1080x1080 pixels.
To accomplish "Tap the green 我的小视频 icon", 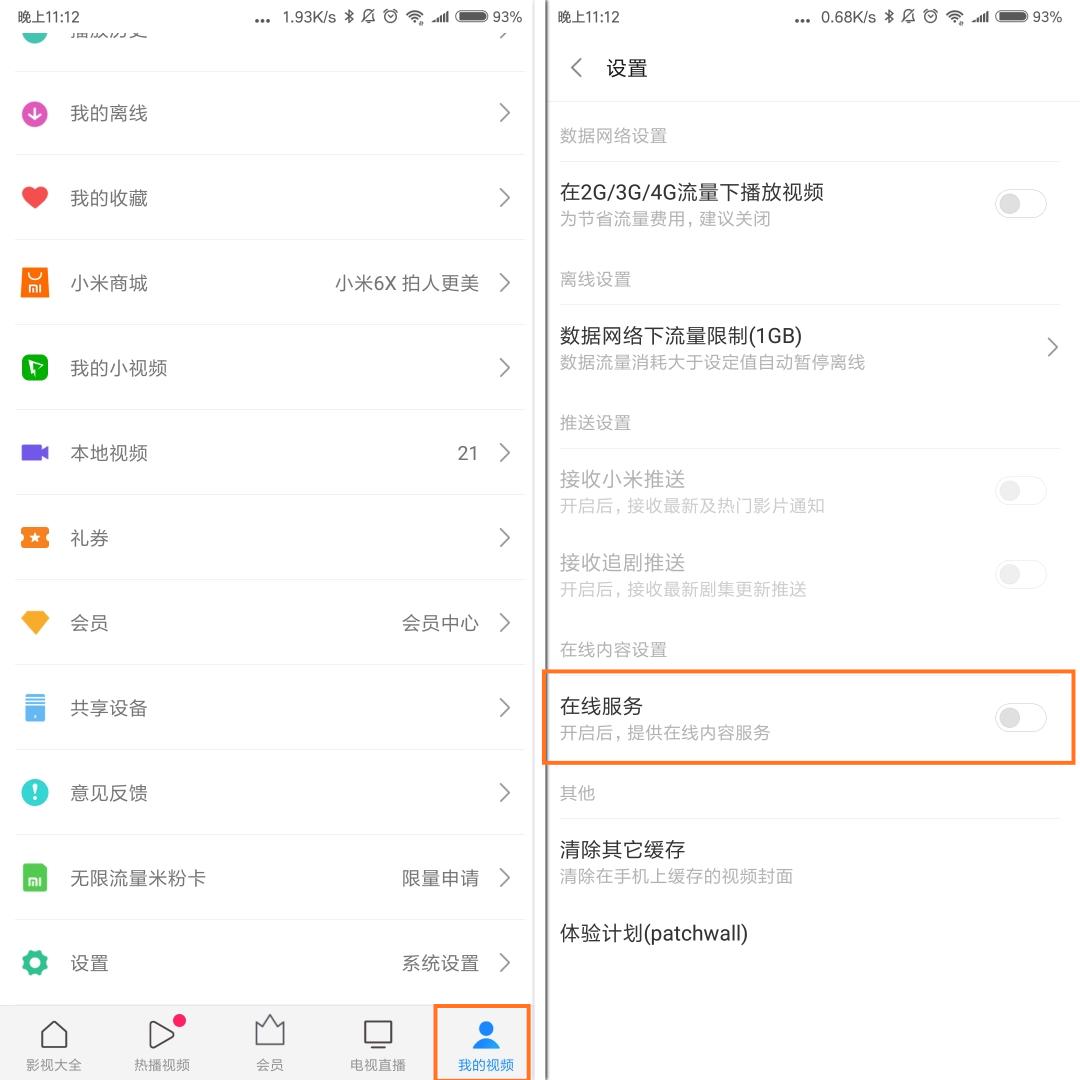I will 34,367.
